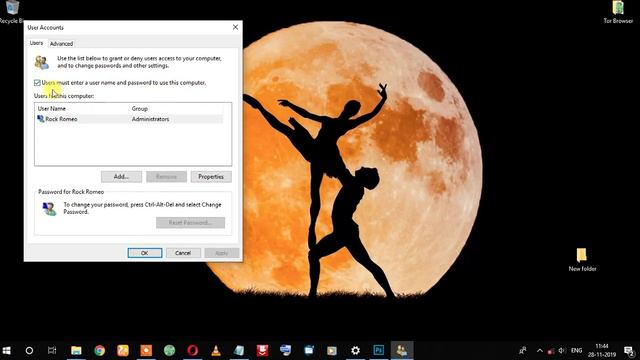Click the User Accounts taskbar icon
Screen dimensions: 640x360
(x=402, y=350)
